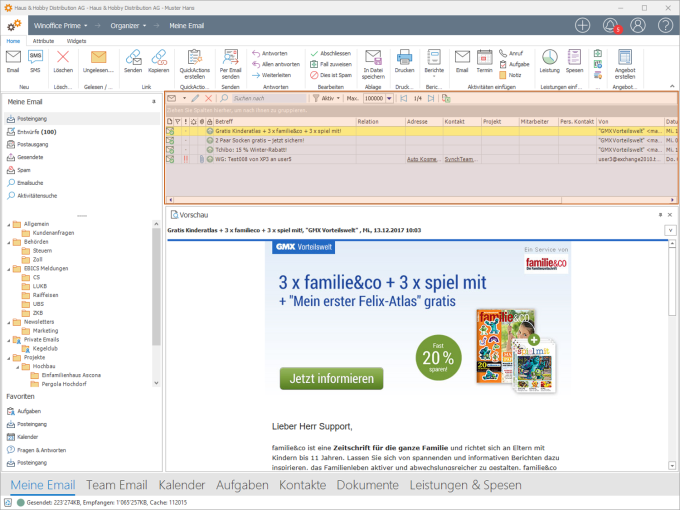Expand the preview header dropdown arrow

tap(670, 230)
